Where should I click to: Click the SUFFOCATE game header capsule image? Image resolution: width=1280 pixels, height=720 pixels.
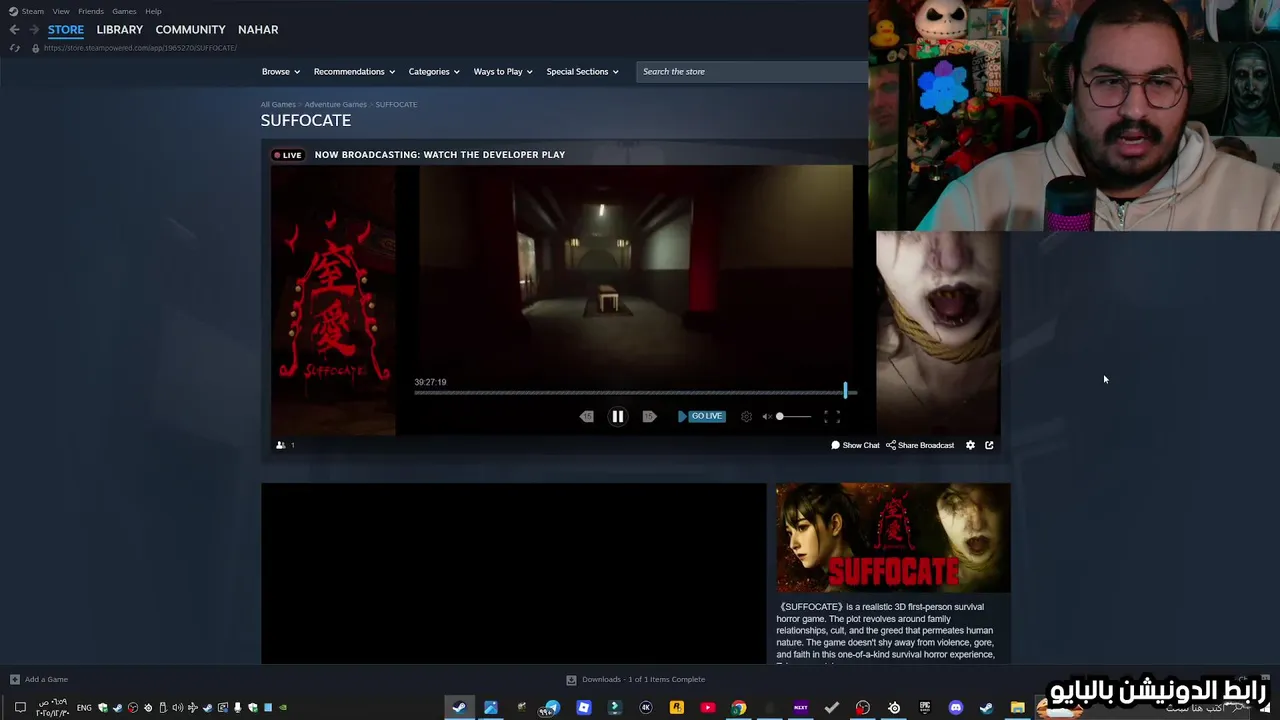[x=893, y=538]
